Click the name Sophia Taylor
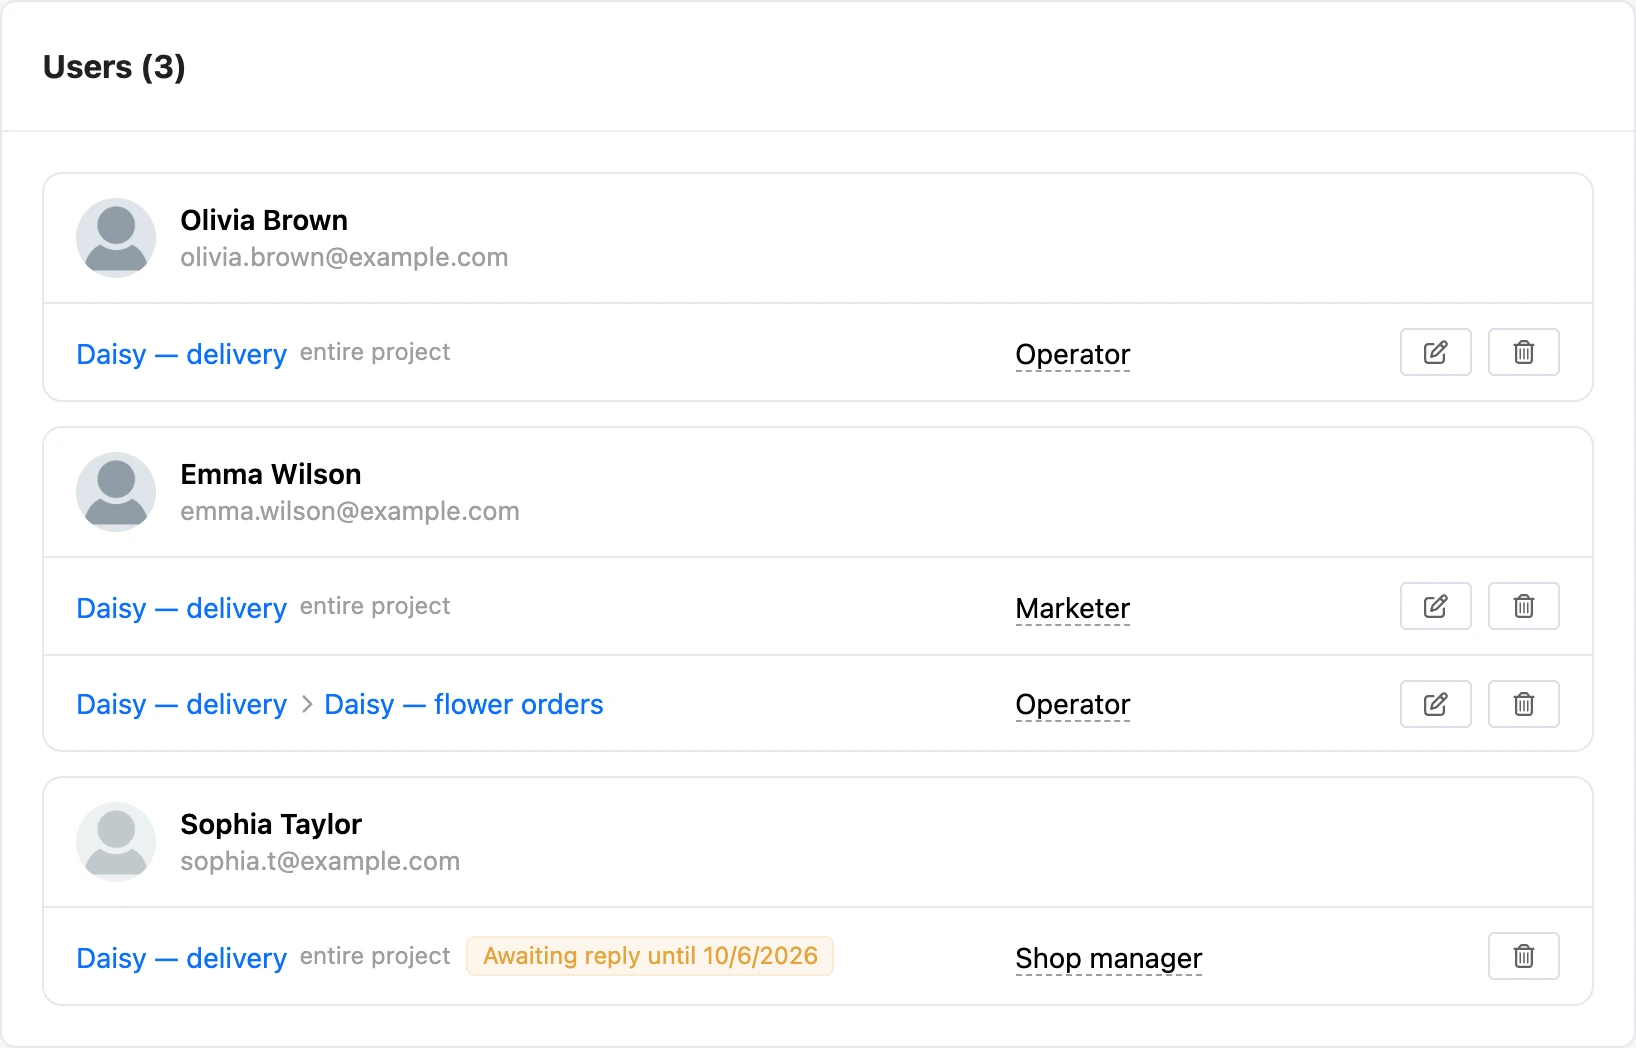 [x=271, y=824]
